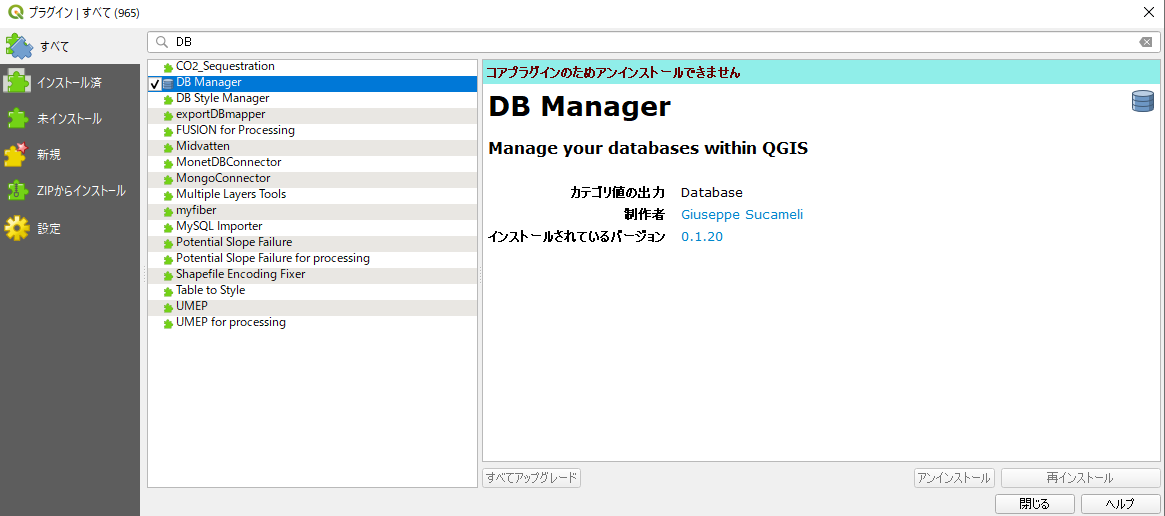1165x516 pixels.
Task: Open the 未インストール (Not installed) tab
Action: click(x=69, y=119)
